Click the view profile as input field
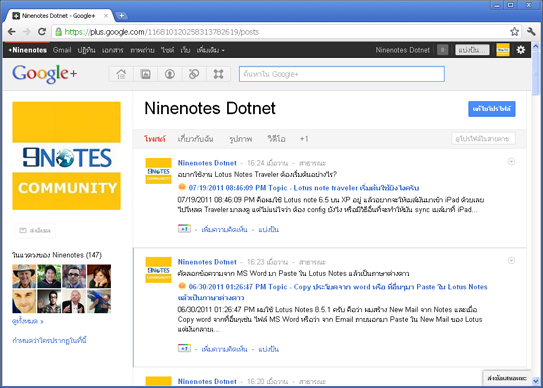 [x=483, y=139]
